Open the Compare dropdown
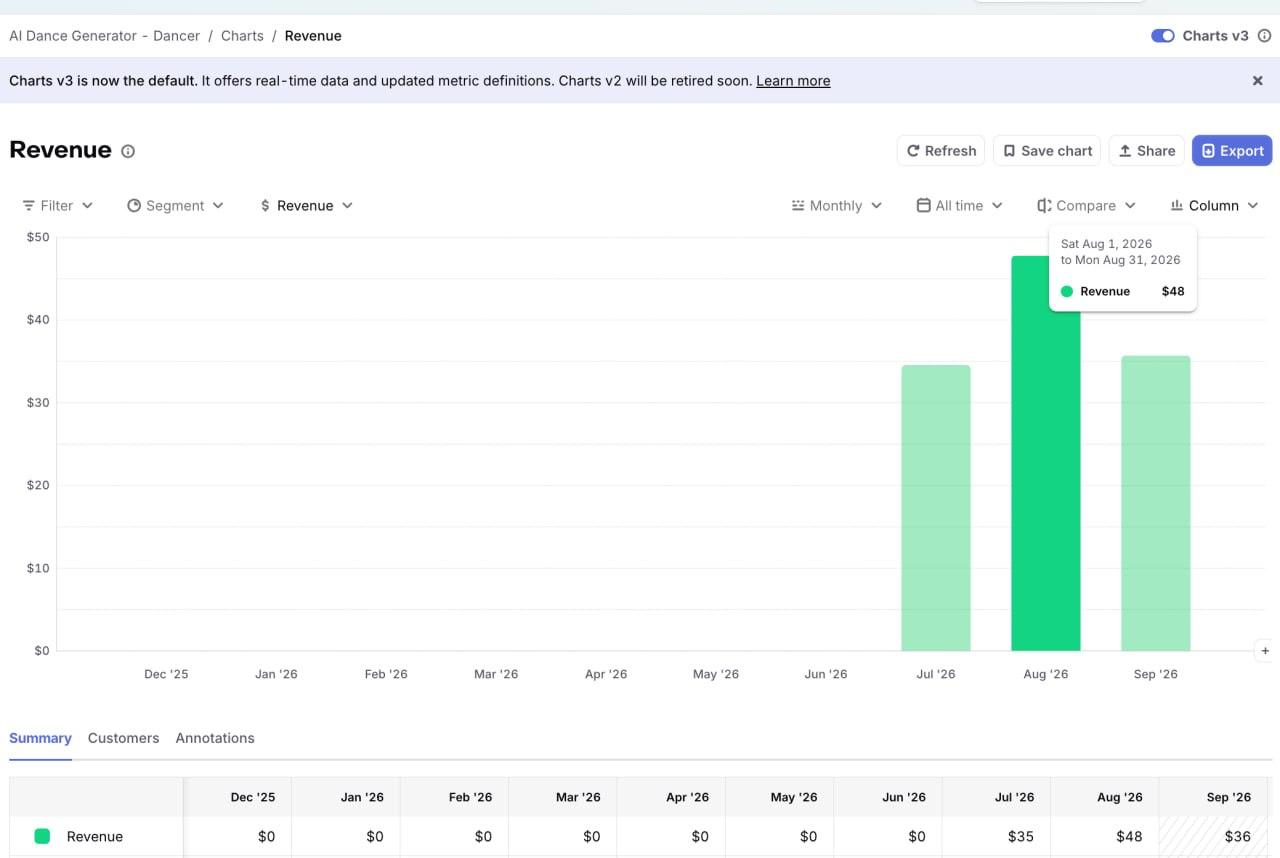 coord(1086,206)
